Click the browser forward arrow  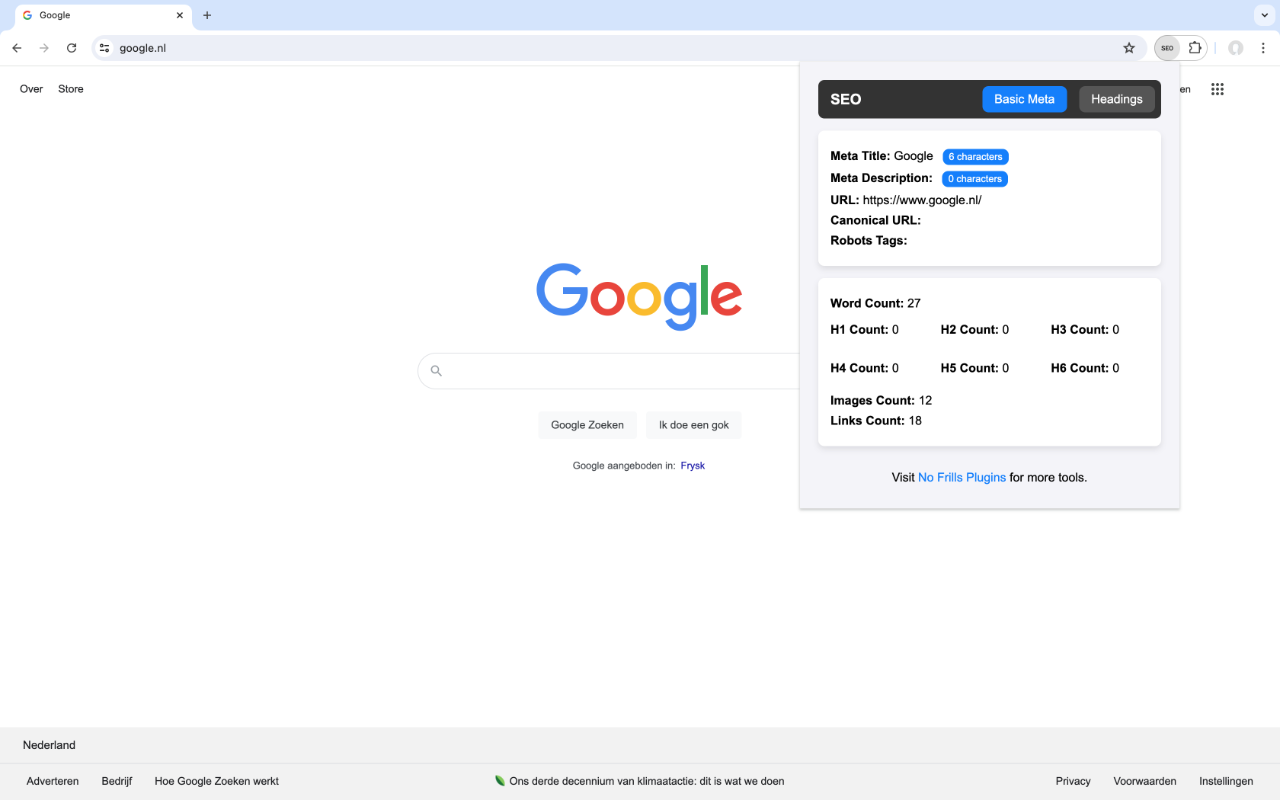[x=44, y=48]
